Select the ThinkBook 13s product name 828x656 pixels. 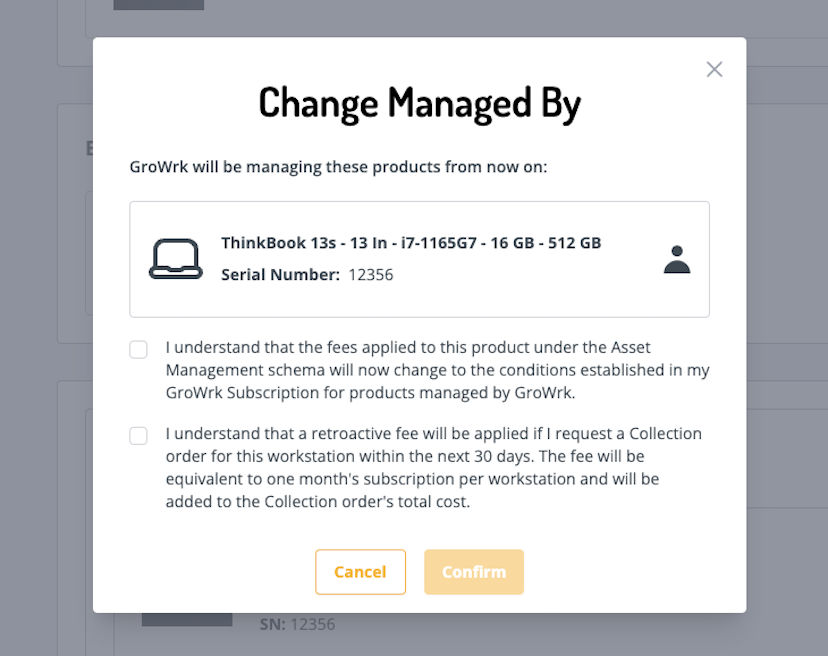point(410,243)
